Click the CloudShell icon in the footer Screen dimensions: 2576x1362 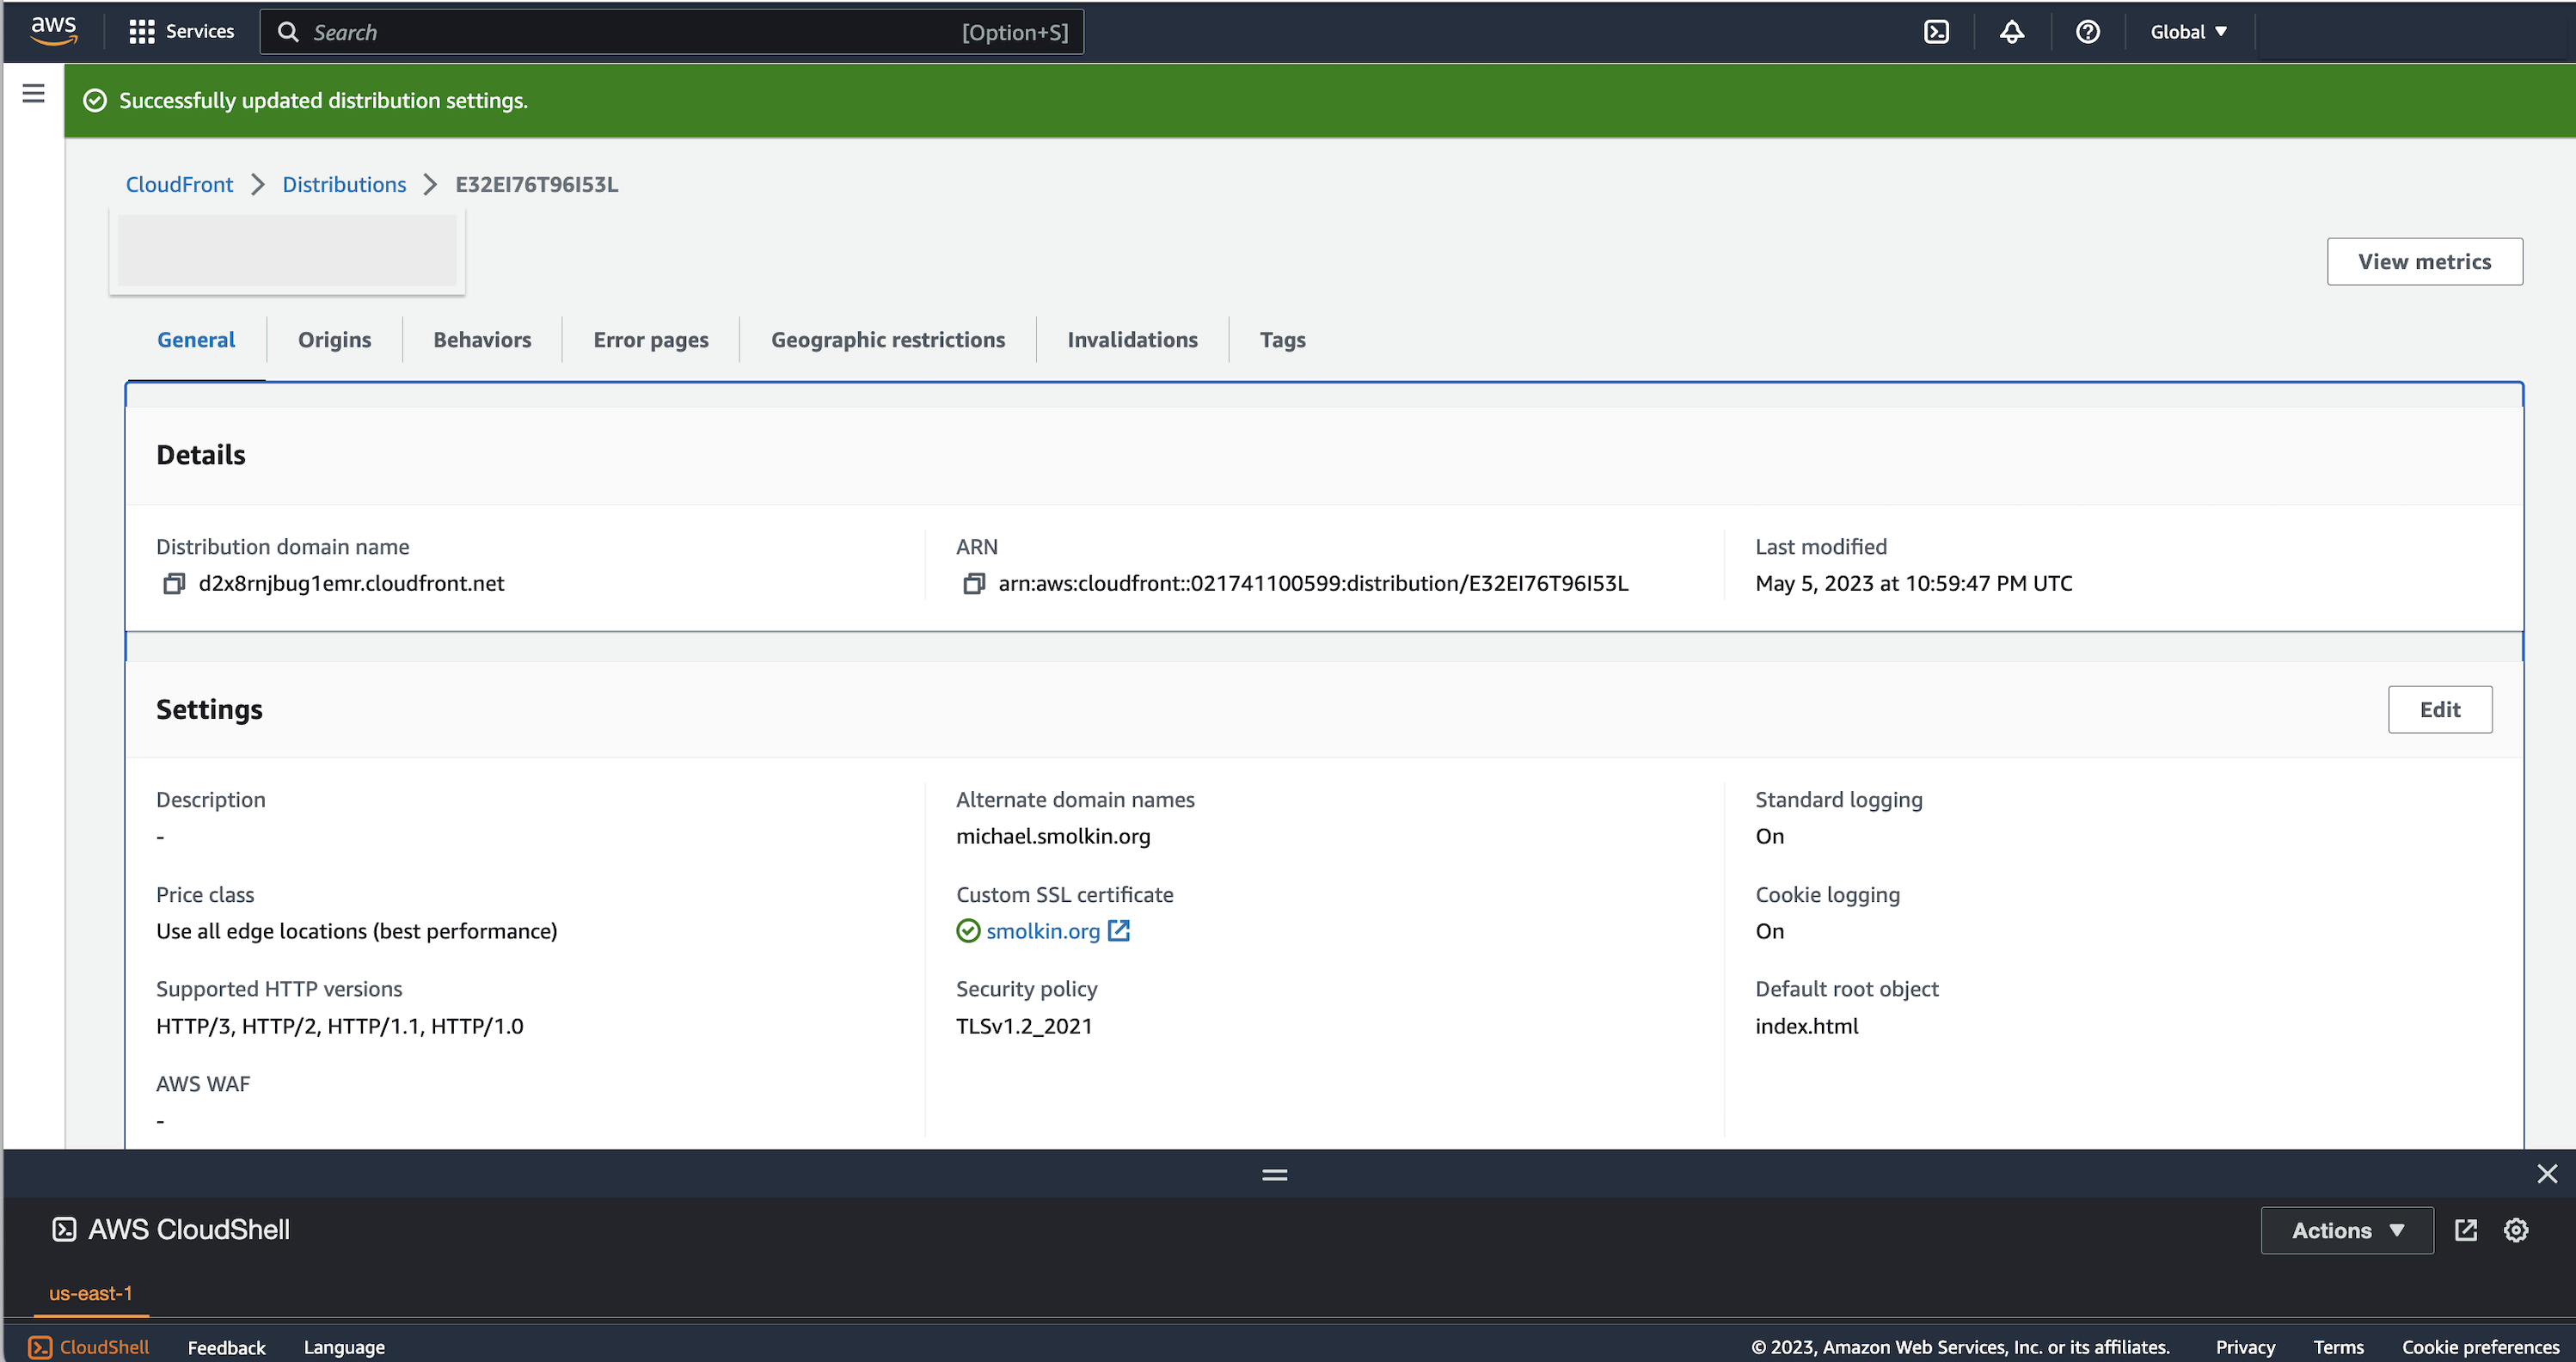(x=40, y=1347)
